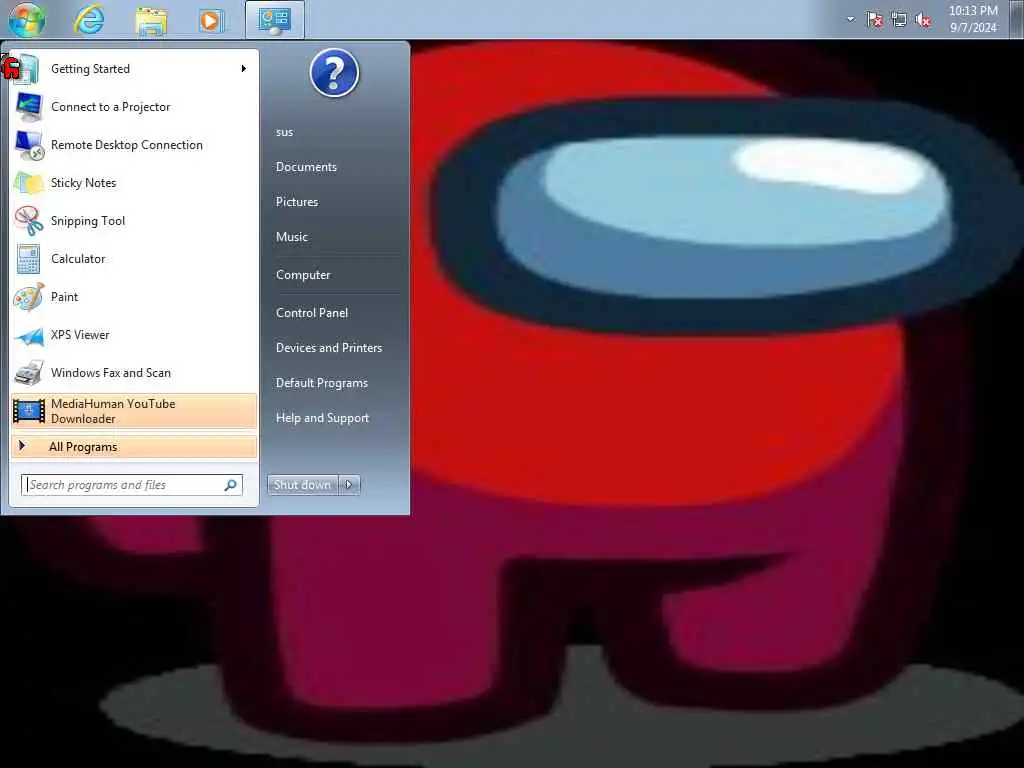Click Remote Desktop Connection icon
The image size is (1024, 768).
coord(29,145)
